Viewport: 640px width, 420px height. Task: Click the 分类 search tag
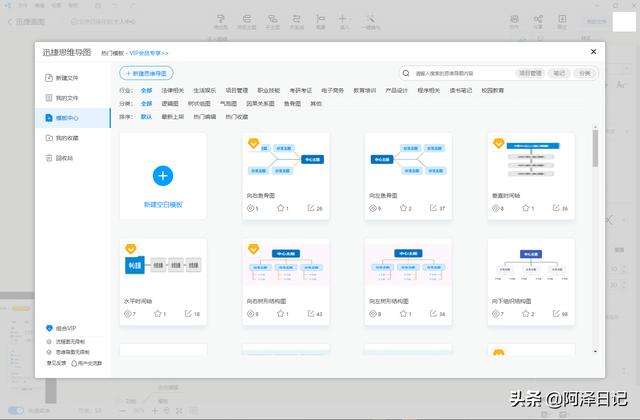tap(585, 73)
